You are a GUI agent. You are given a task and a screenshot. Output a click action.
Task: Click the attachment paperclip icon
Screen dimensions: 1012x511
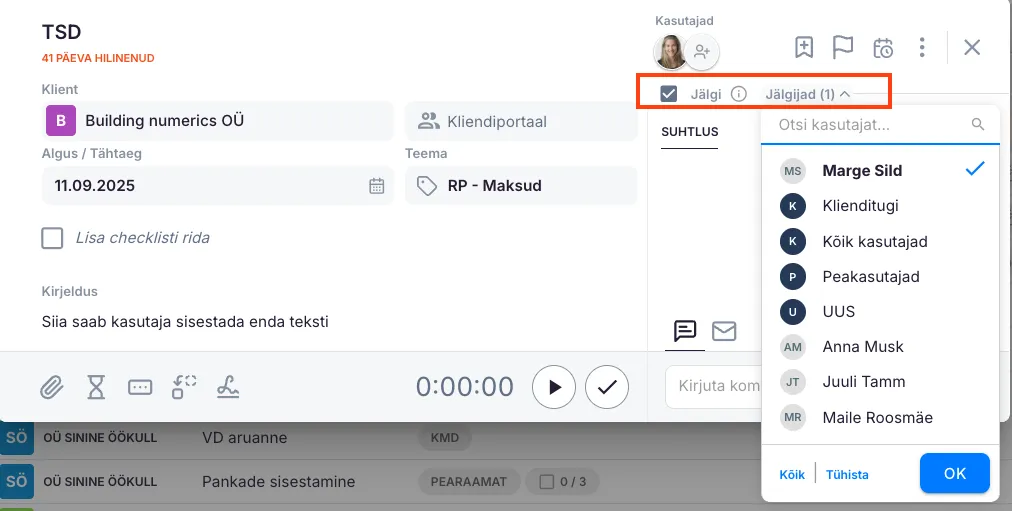[52, 388]
